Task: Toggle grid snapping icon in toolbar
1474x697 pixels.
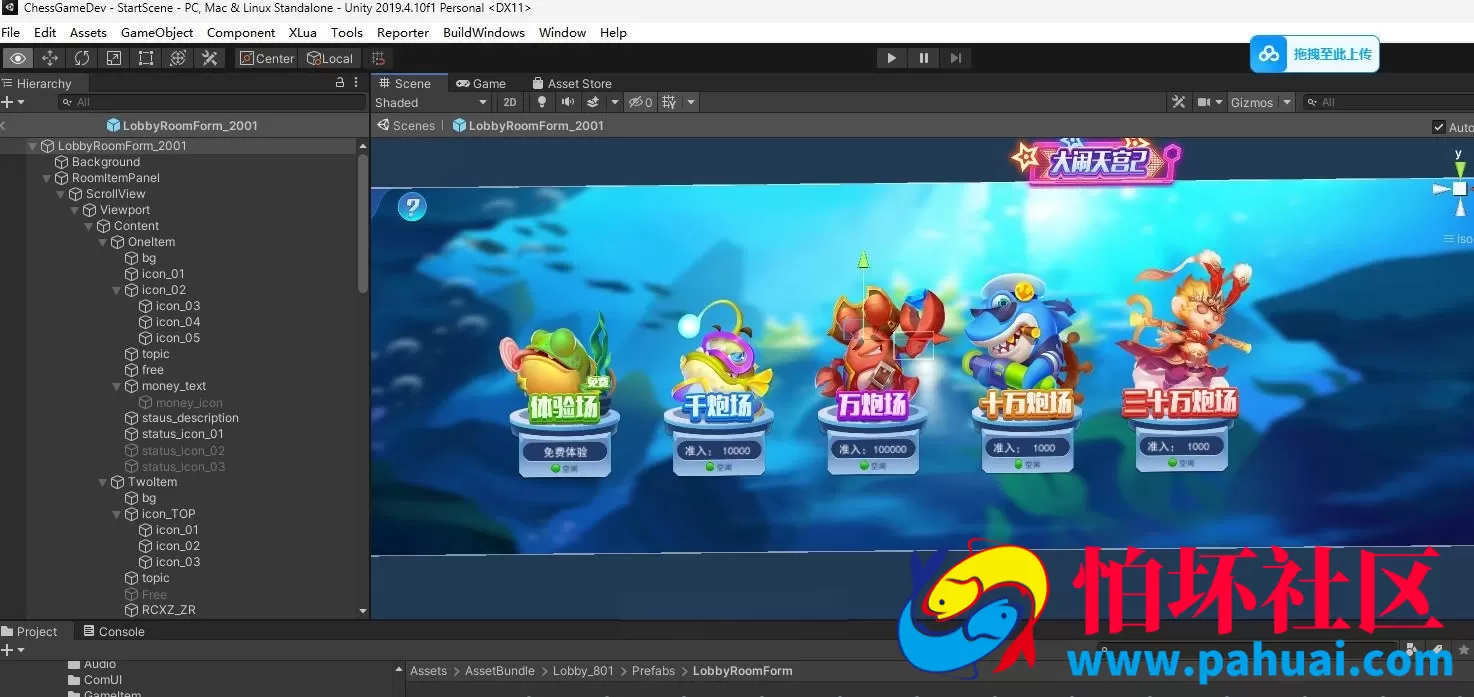Action: point(378,58)
